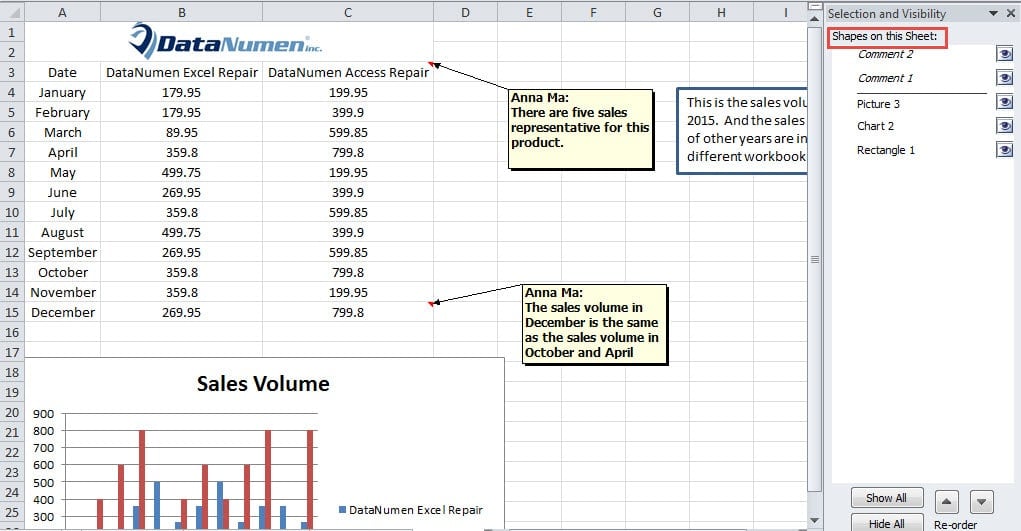Select row 15 header
This screenshot has height=531, width=1021.
[12, 312]
